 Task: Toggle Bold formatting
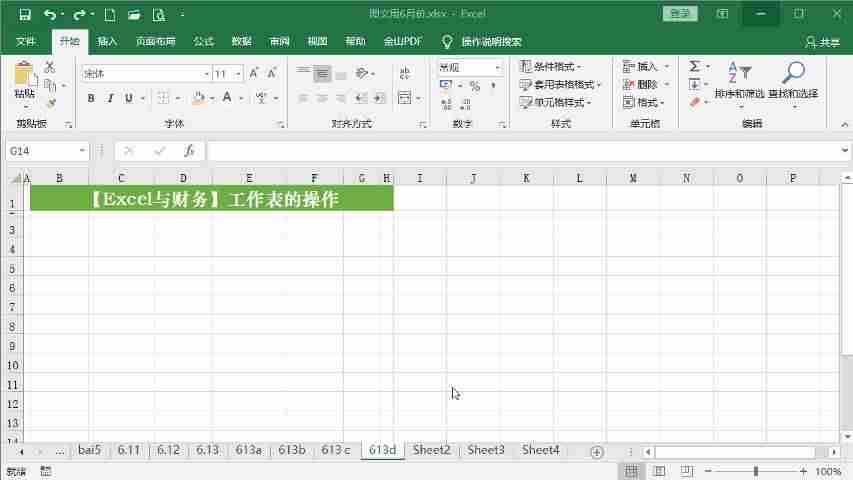(91, 98)
